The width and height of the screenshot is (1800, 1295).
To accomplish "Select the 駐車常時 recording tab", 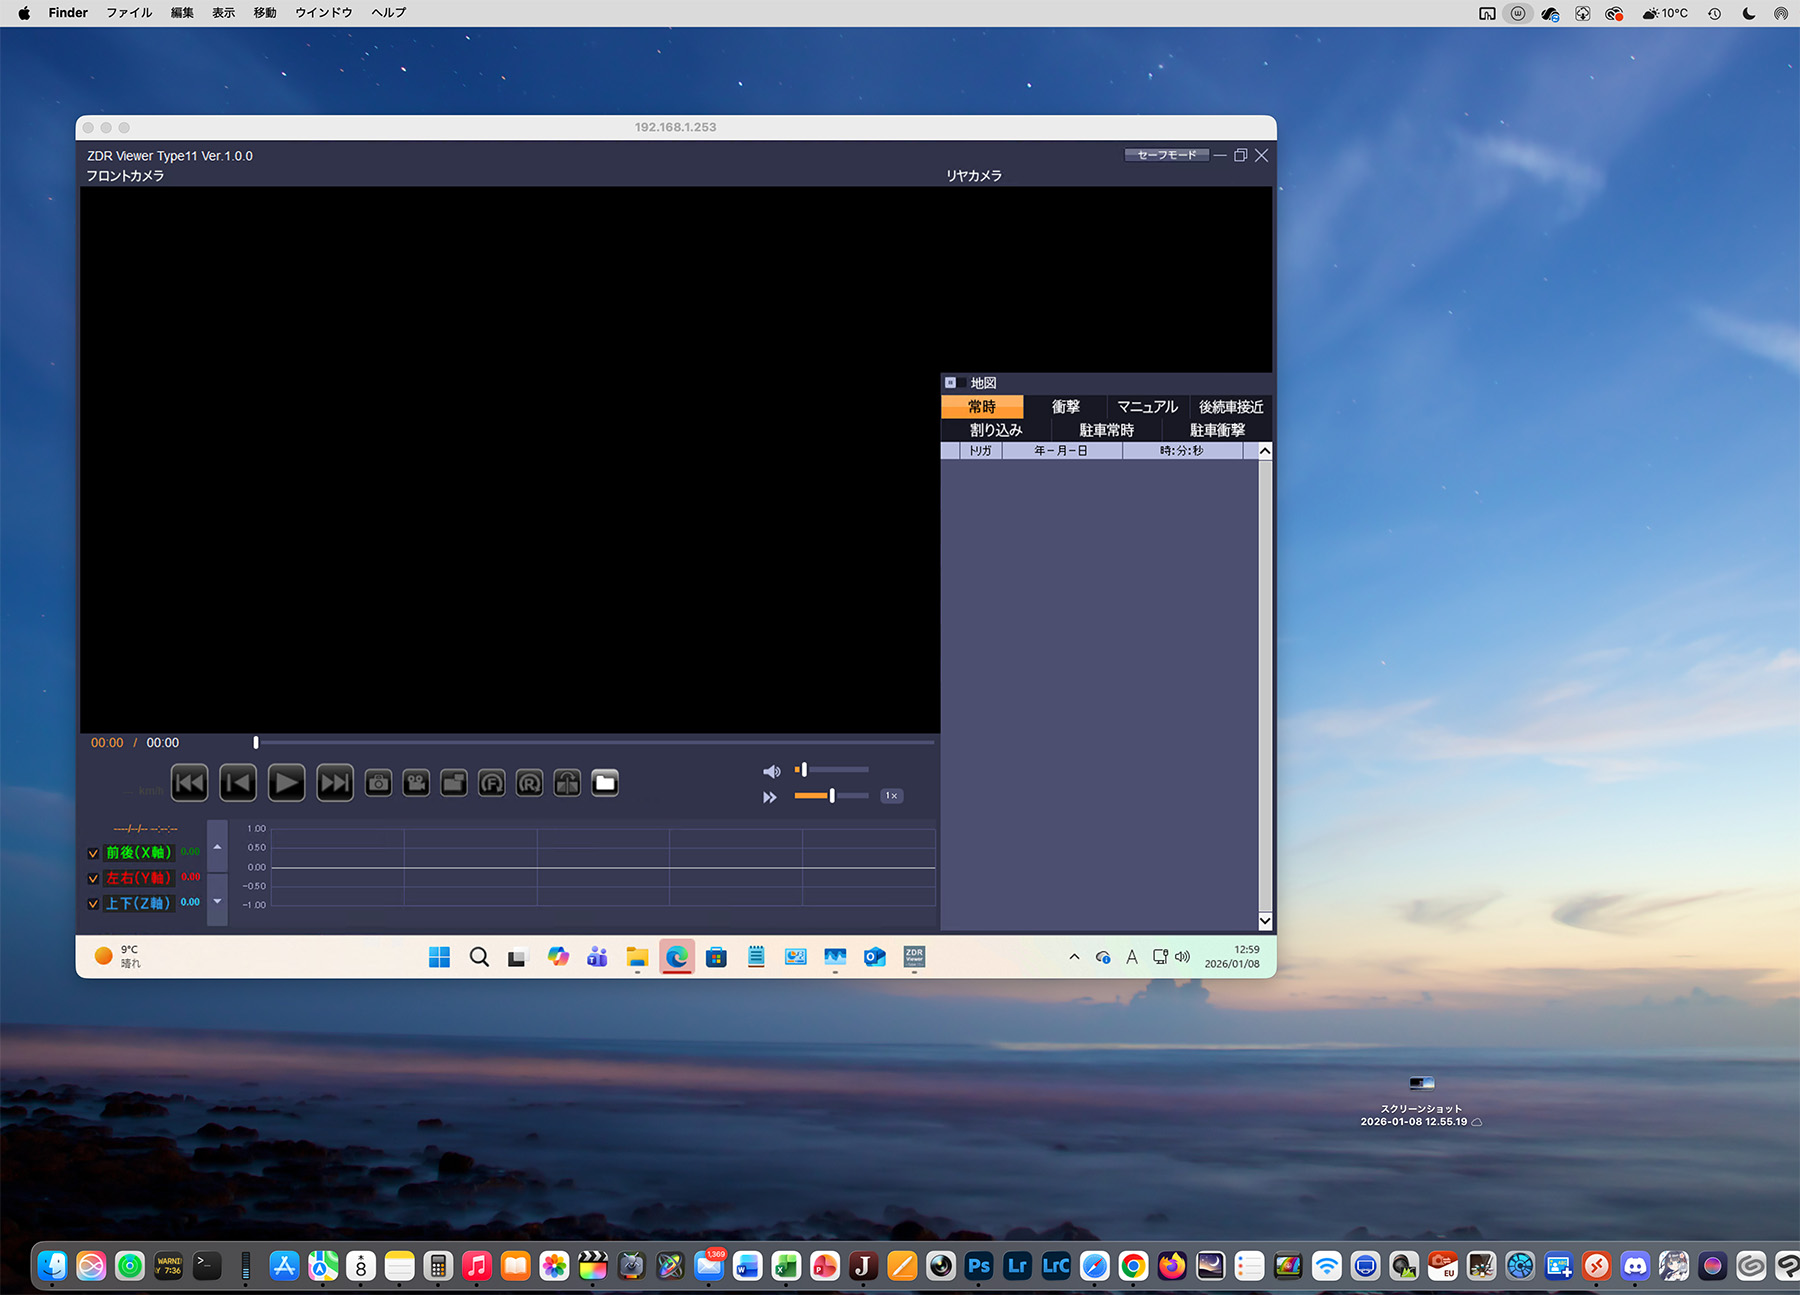I will click(x=1106, y=430).
